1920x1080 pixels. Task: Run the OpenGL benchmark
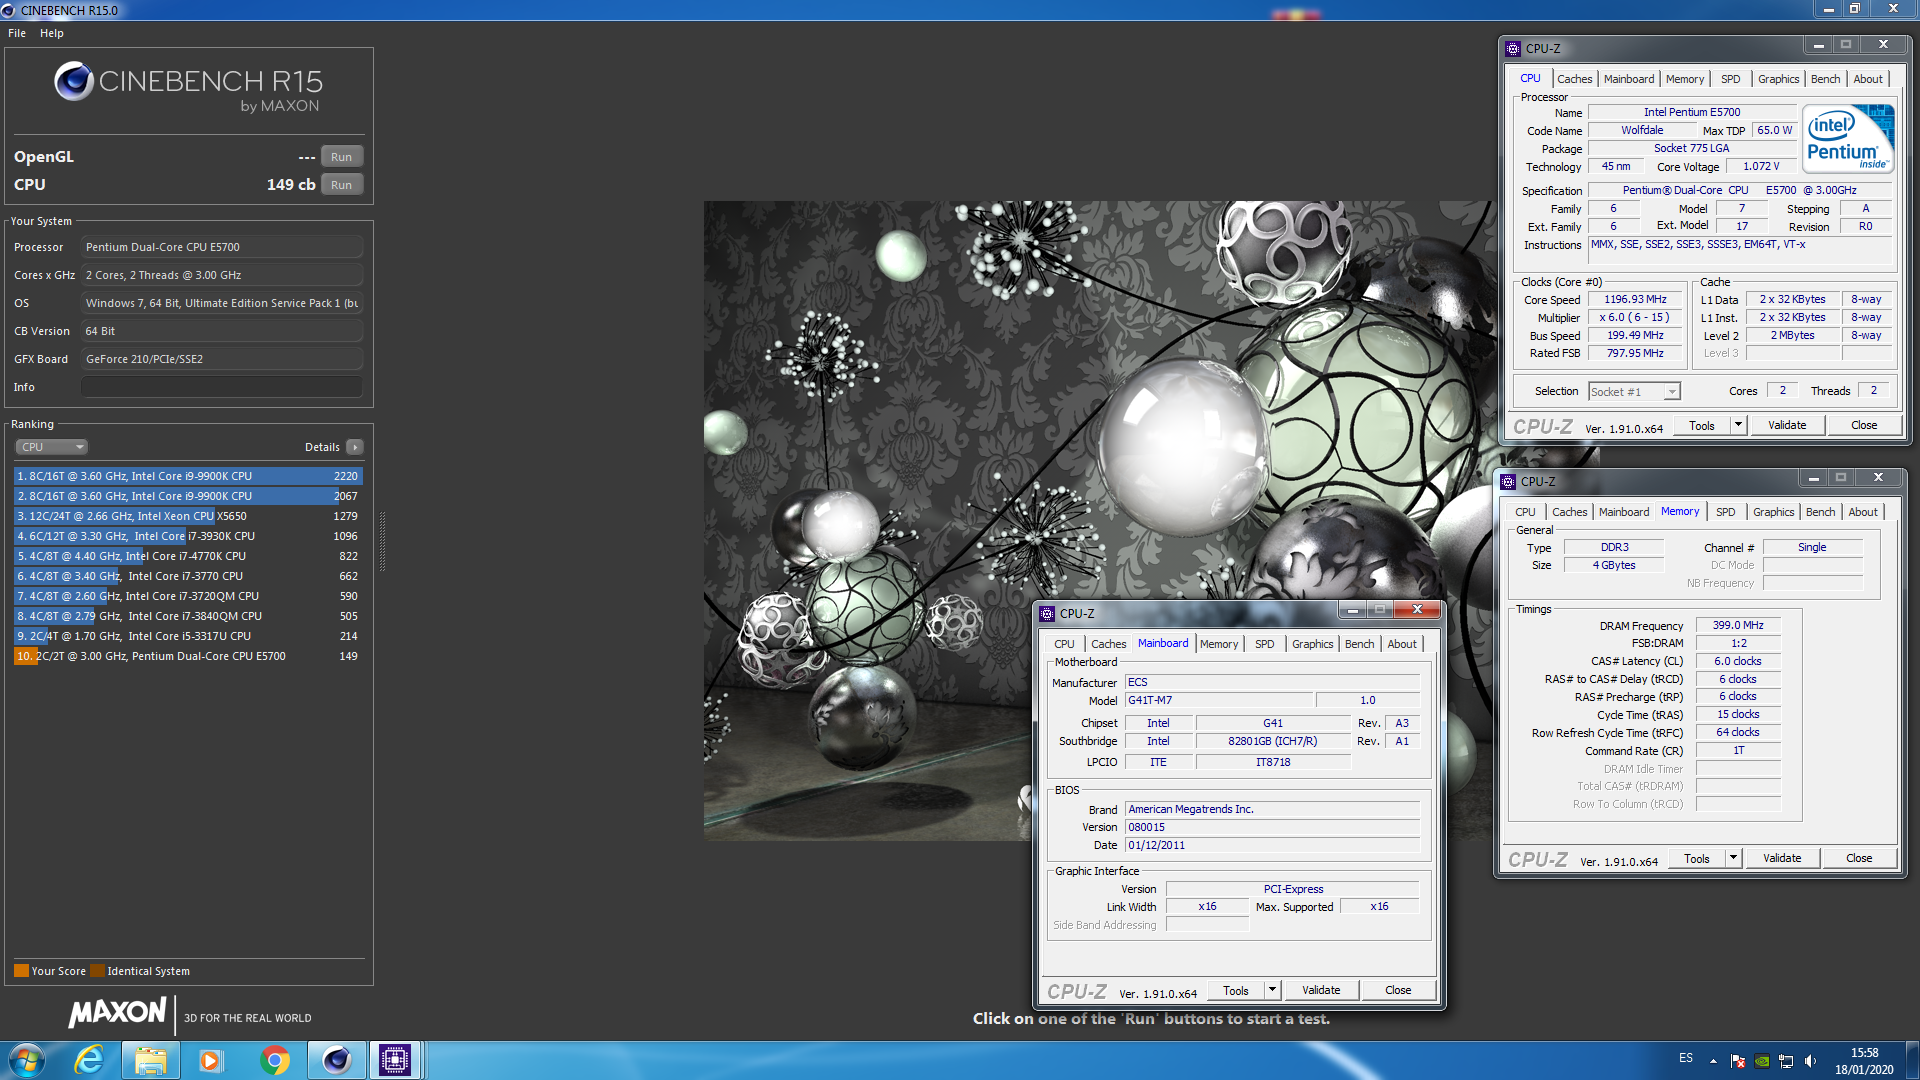click(341, 157)
